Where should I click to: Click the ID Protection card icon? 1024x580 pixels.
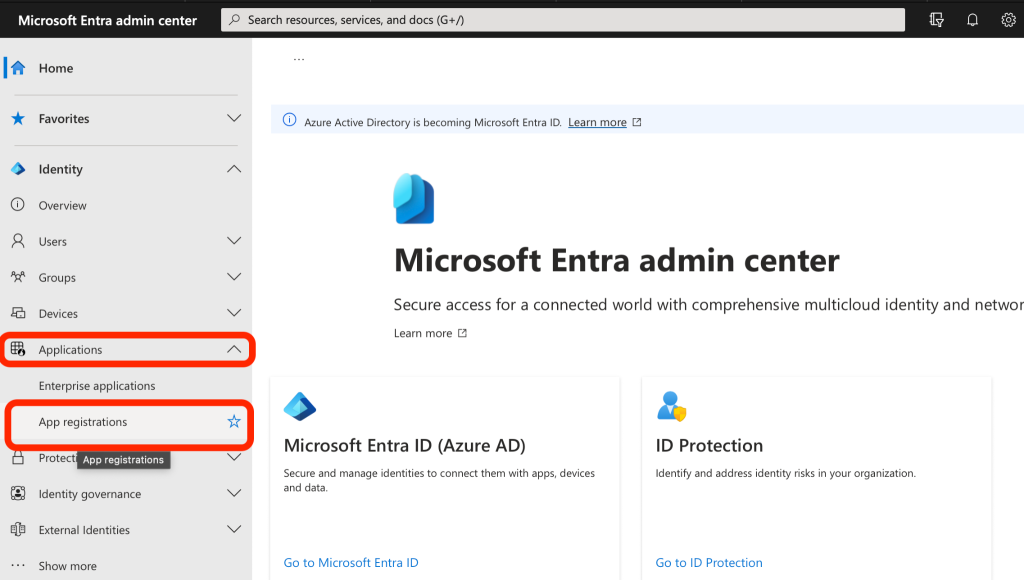click(x=671, y=406)
